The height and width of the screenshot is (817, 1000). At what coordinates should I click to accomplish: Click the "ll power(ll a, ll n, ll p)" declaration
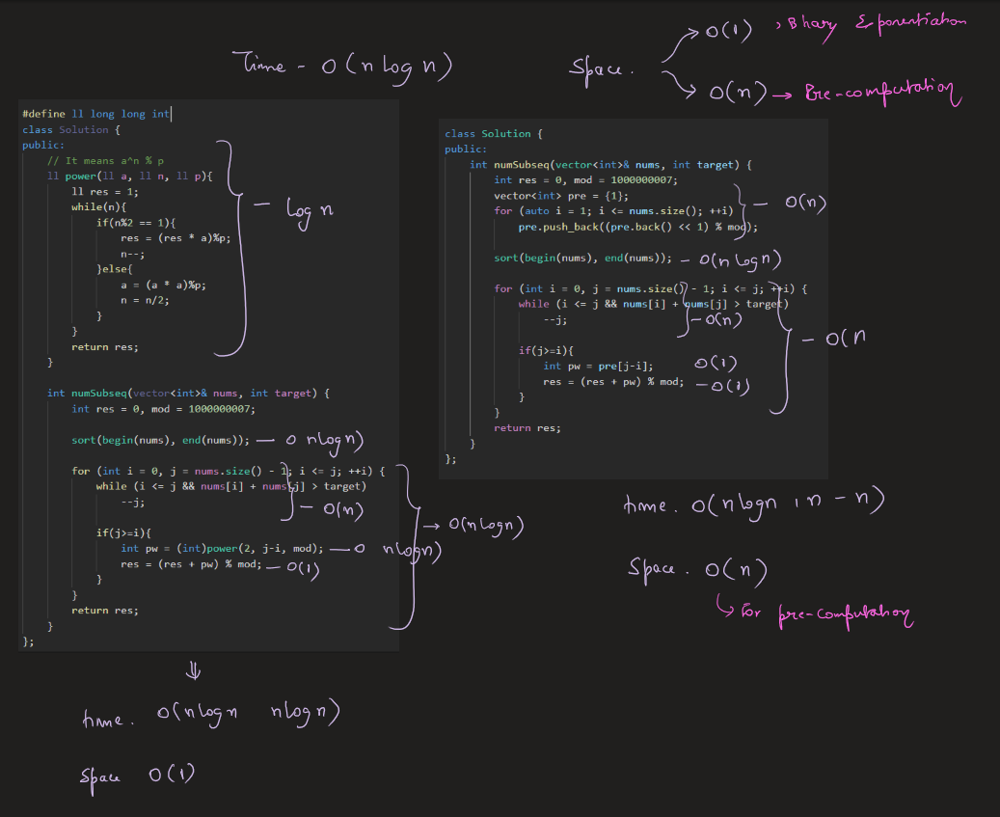click(x=130, y=176)
